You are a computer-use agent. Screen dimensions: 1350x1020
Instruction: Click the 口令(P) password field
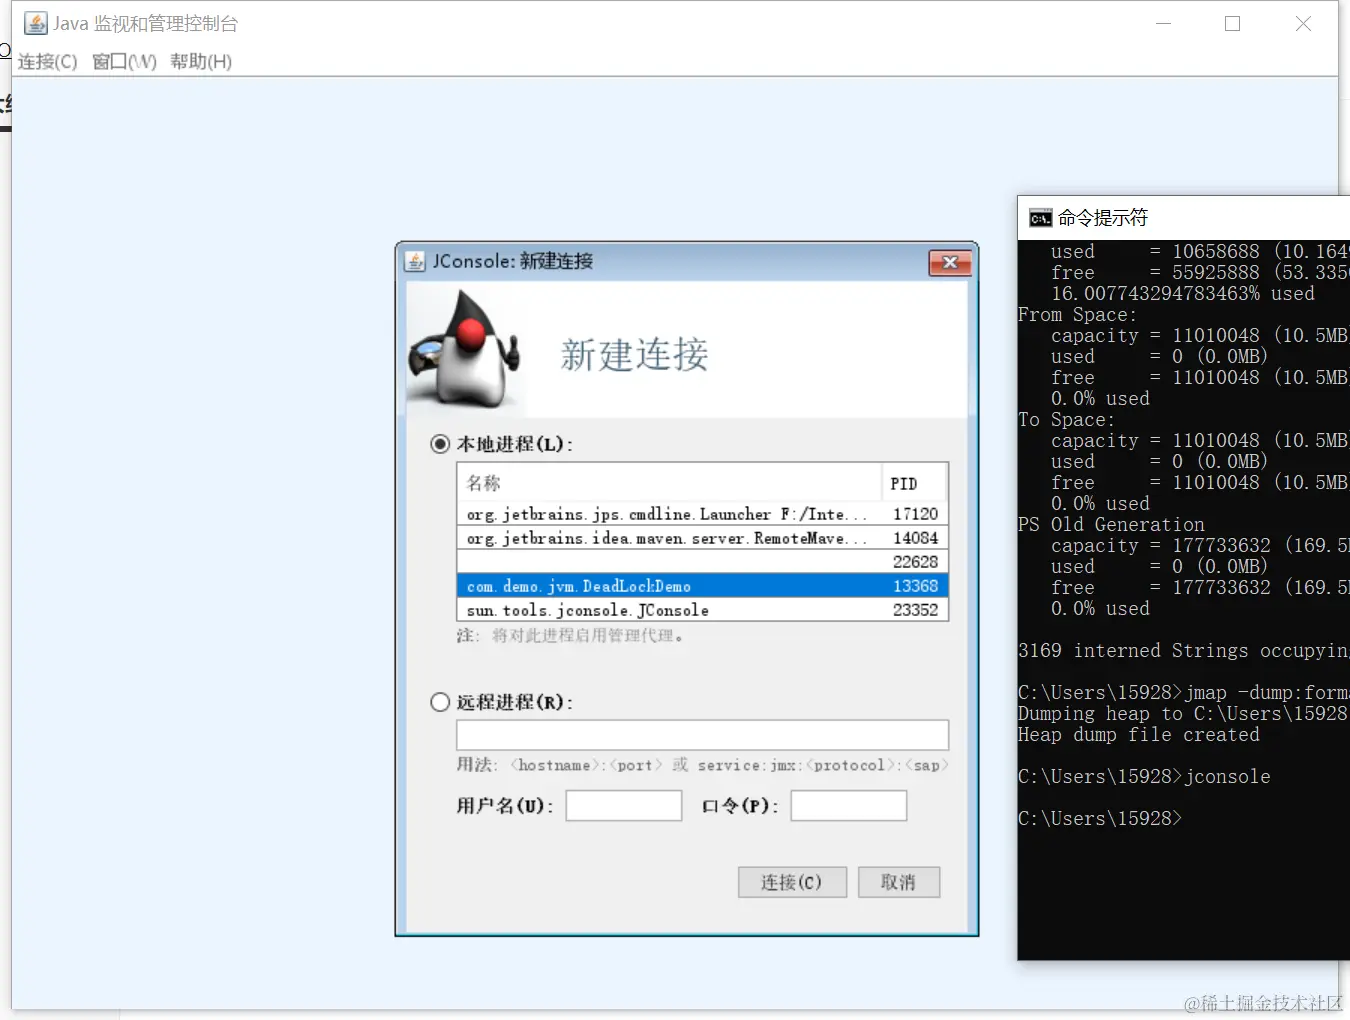pos(848,805)
